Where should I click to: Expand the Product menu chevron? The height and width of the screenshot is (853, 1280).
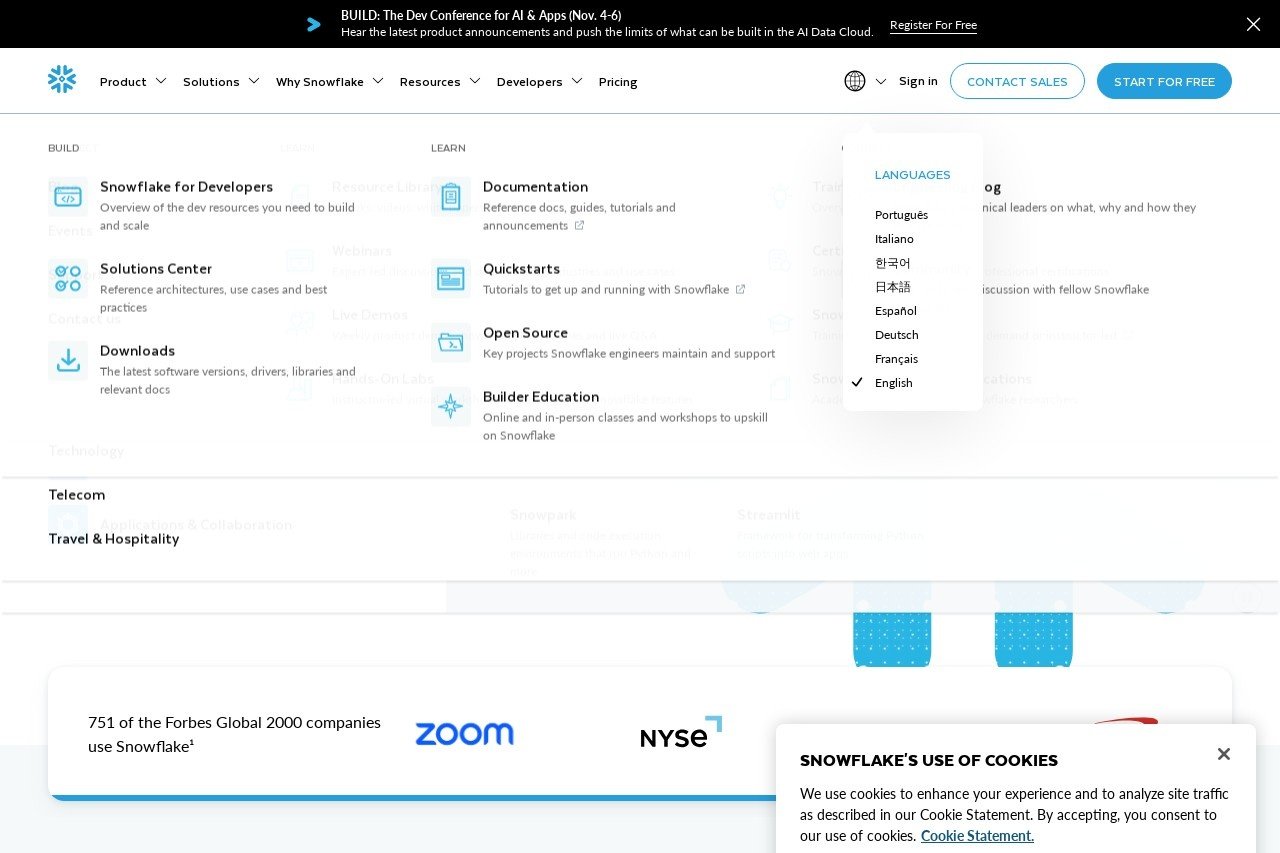[x=161, y=81]
